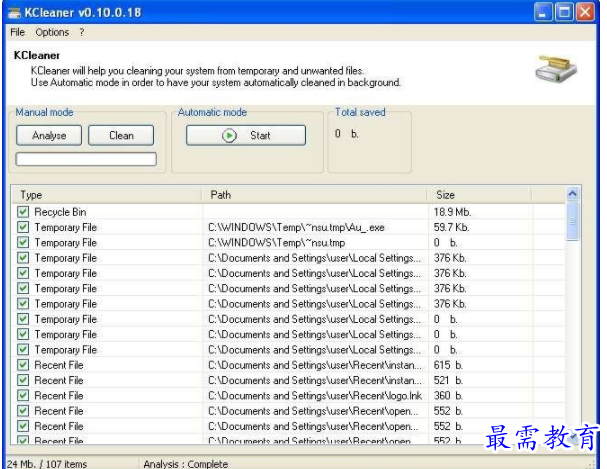Screen dimensions: 607x469
Task: Uncheck the Recent File 521 b. checkbox
Action: click(x=23, y=380)
